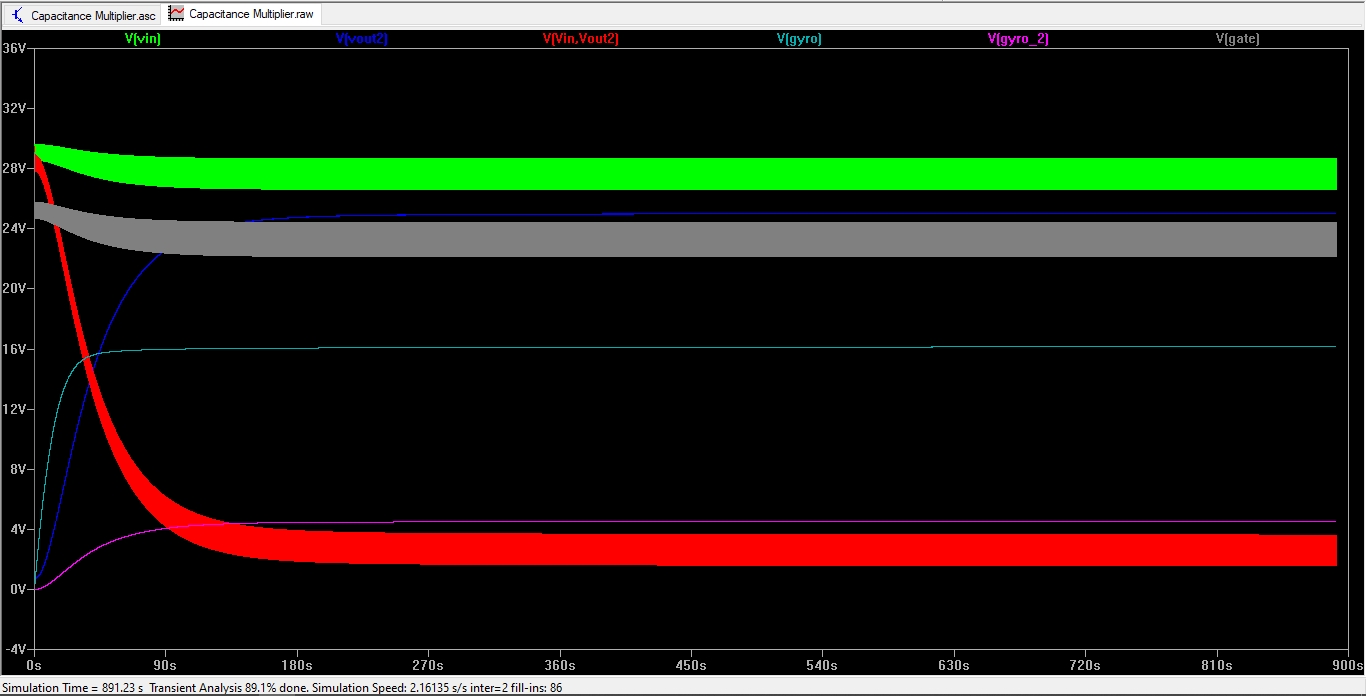Click the 36V vertical axis label

(x=14, y=48)
